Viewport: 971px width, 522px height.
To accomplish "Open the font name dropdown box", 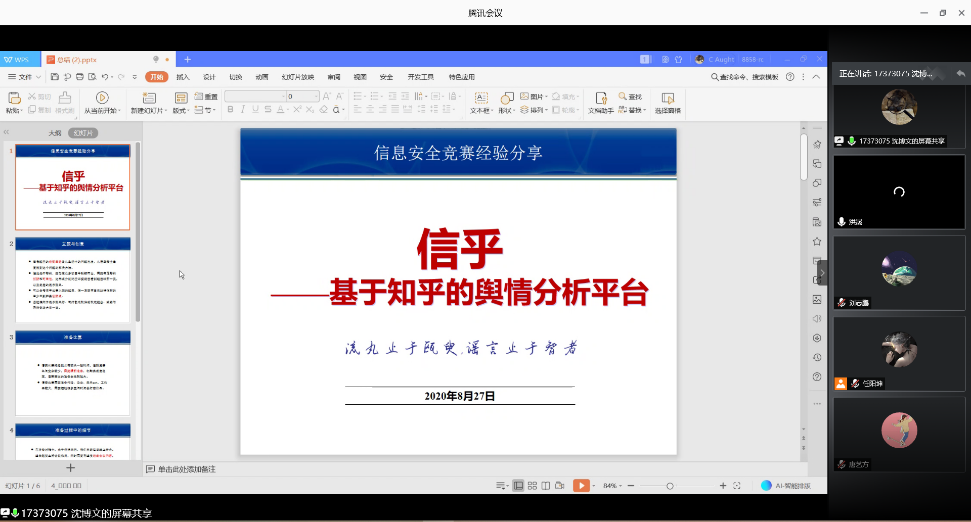I will click(254, 96).
